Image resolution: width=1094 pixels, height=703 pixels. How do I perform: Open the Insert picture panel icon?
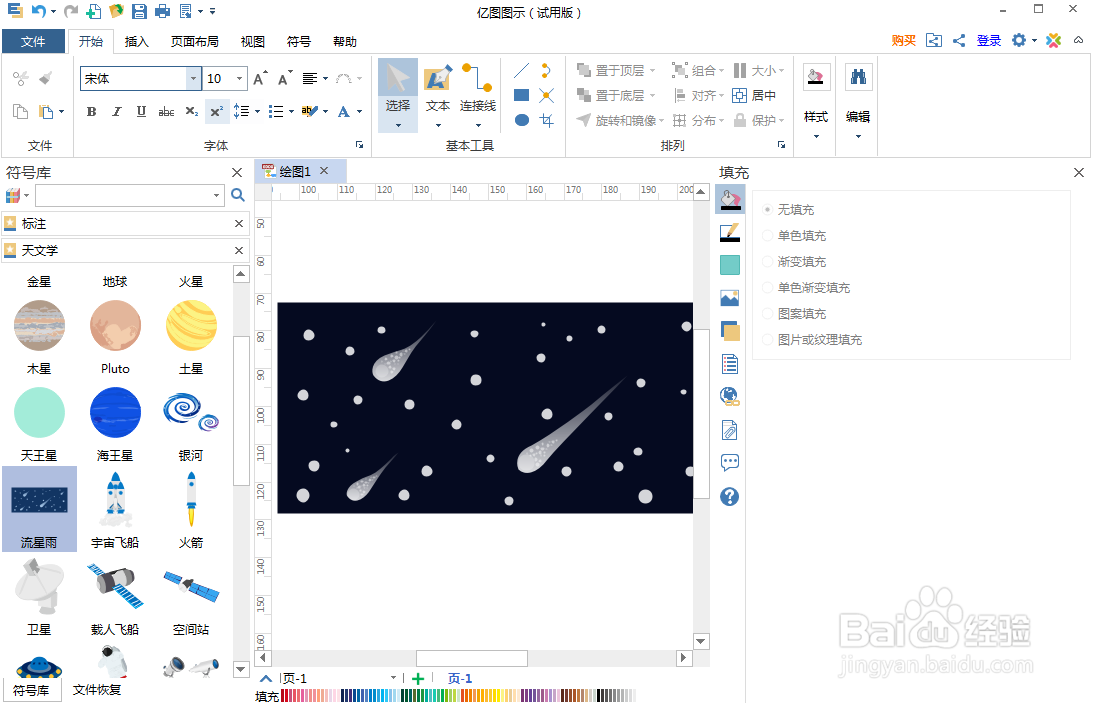pyautogui.click(x=730, y=298)
